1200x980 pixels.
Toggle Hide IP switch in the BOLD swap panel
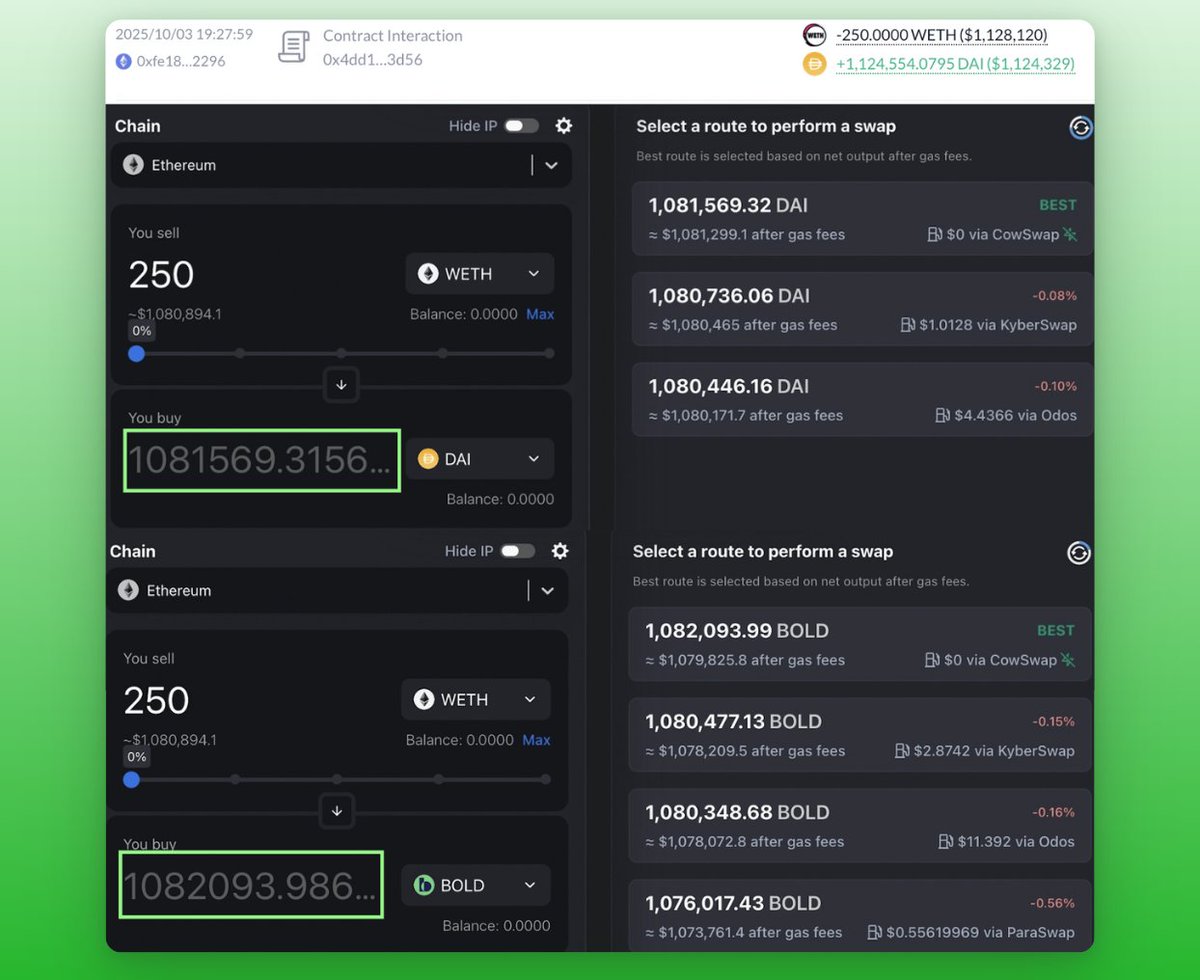point(517,551)
